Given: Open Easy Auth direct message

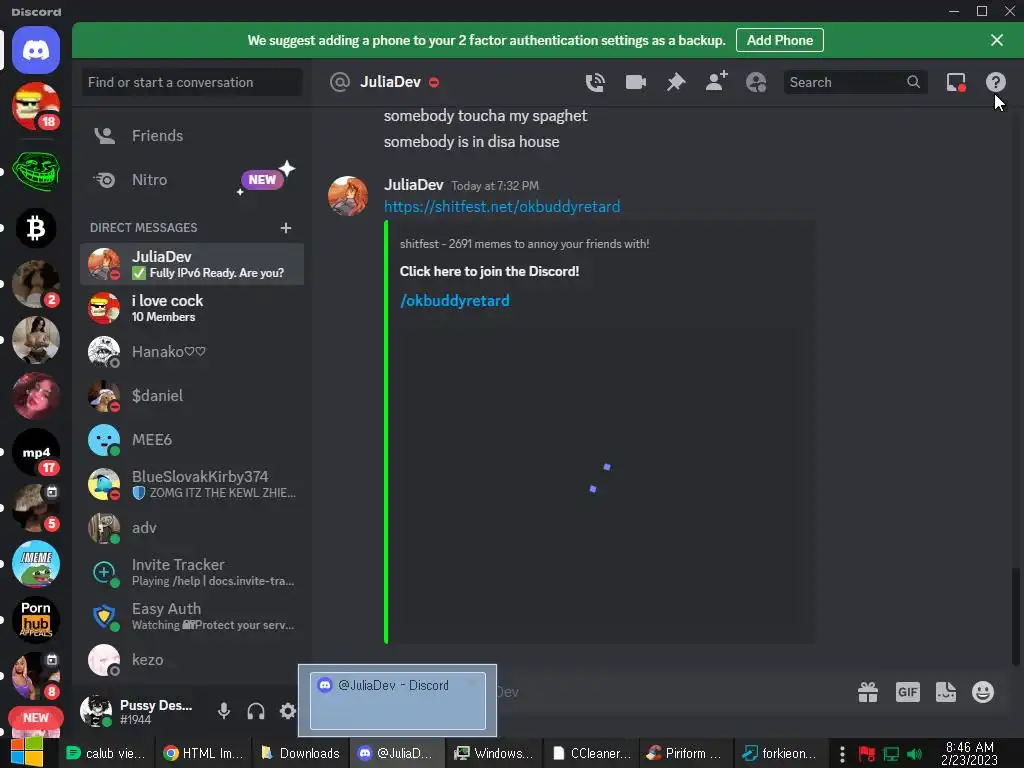Looking at the screenshot, I should pyautogui.click(x=192, y=616).
